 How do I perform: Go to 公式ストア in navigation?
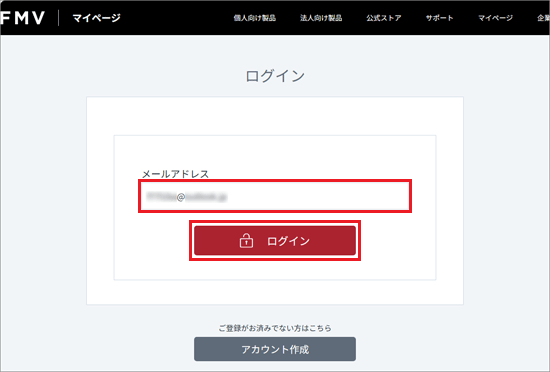(x=384, y=18)
